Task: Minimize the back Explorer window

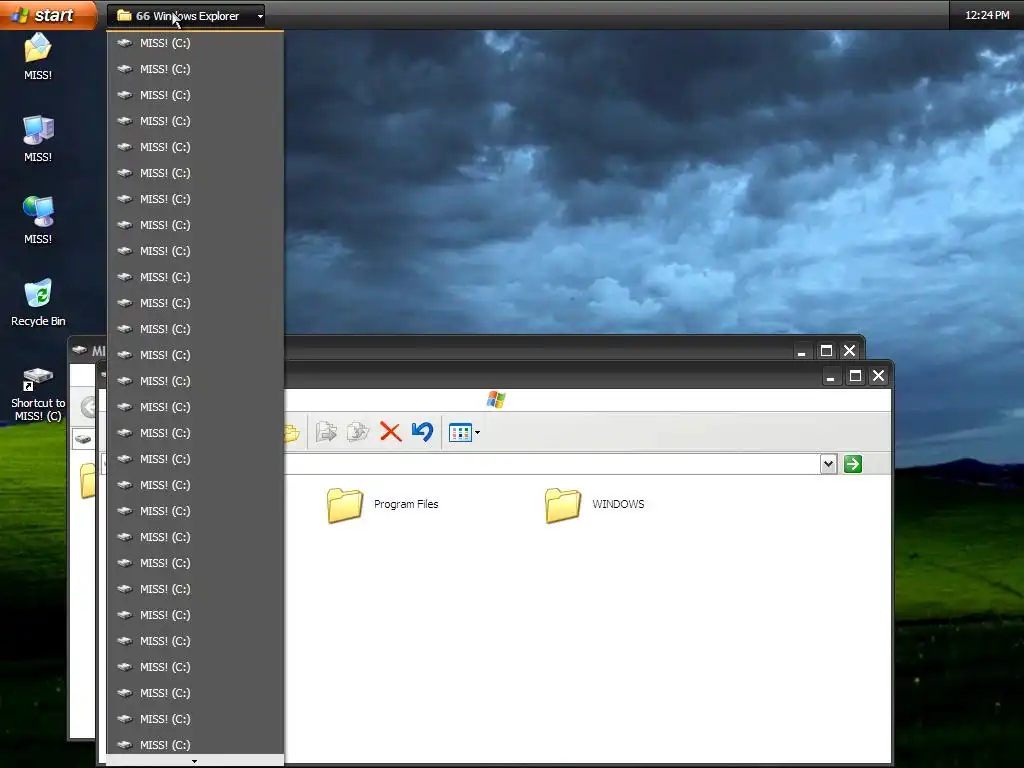Action: coord(801,351)
